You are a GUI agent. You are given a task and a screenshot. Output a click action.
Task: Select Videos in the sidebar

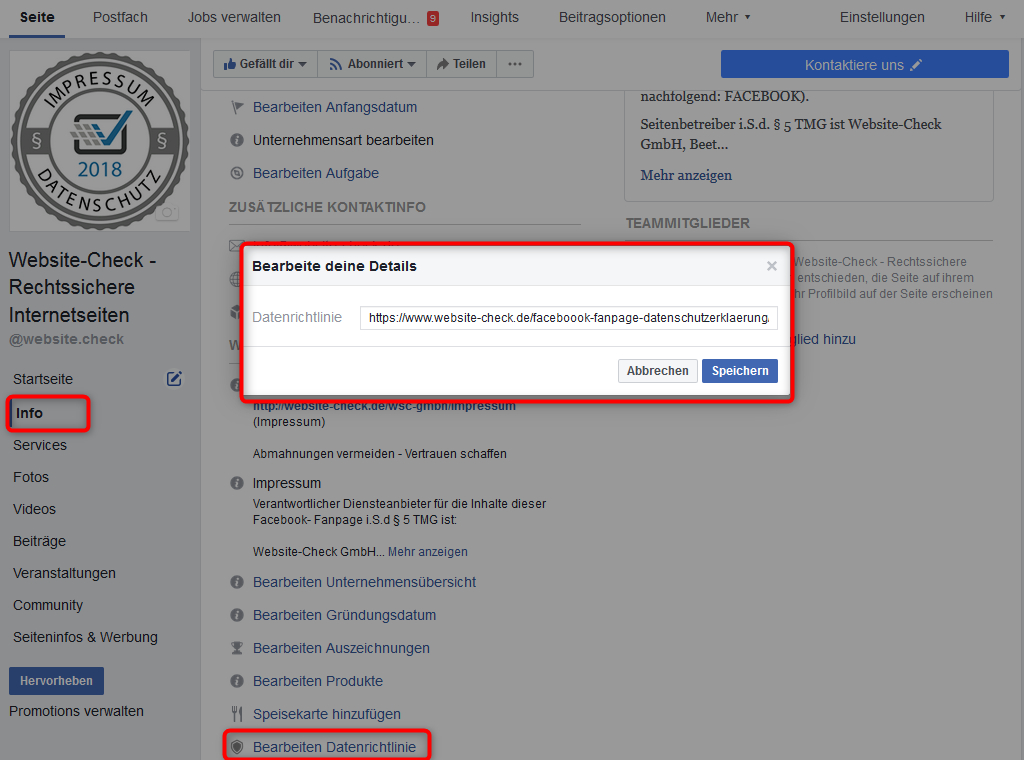[x=34, y=509]
